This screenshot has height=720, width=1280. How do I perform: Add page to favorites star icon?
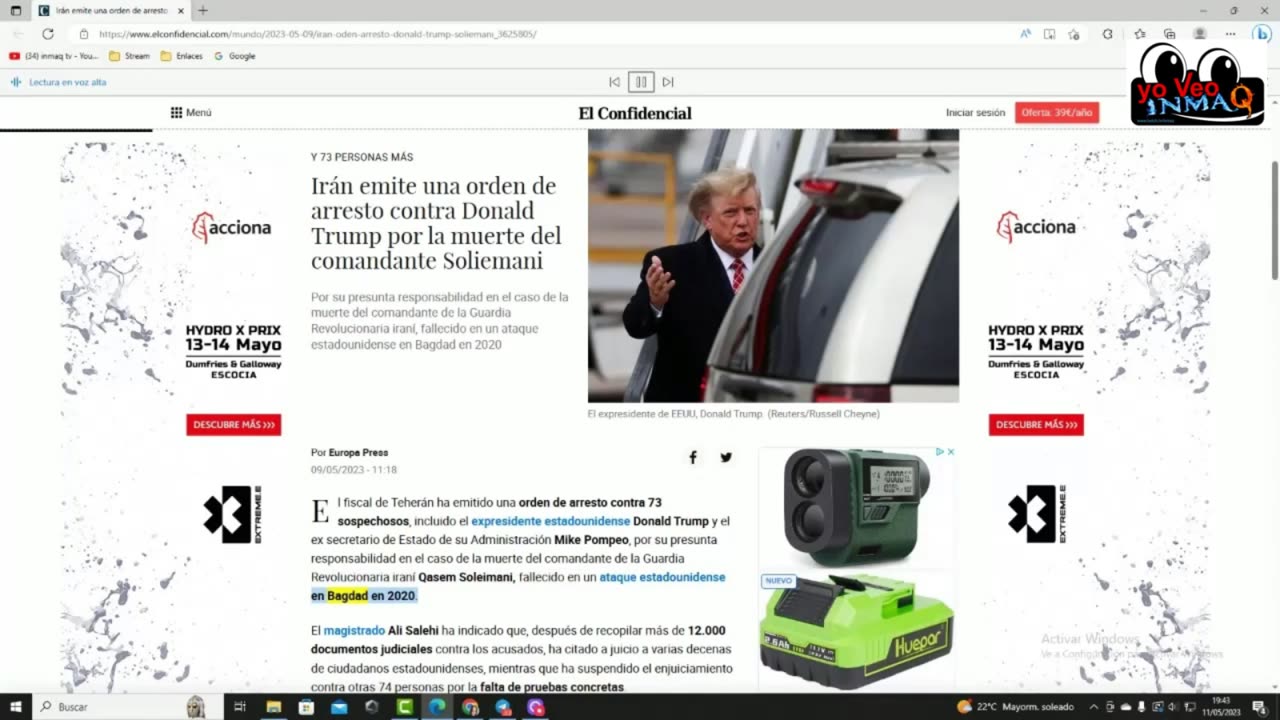[1074, 34]
